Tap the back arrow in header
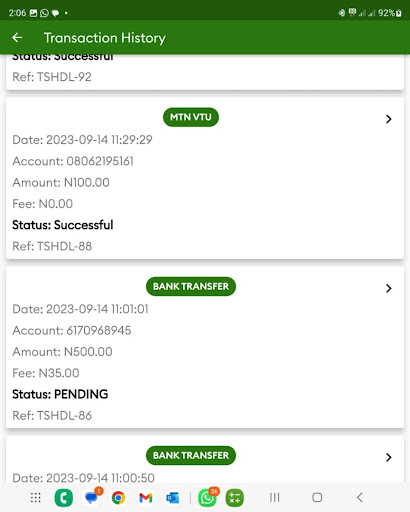410x512 pixels. [x=17, y=38]
